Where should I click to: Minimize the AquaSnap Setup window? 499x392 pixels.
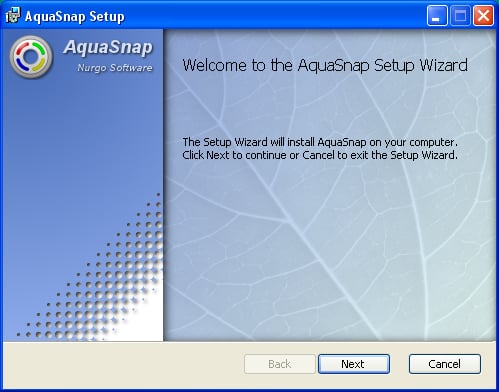(437, 15)
